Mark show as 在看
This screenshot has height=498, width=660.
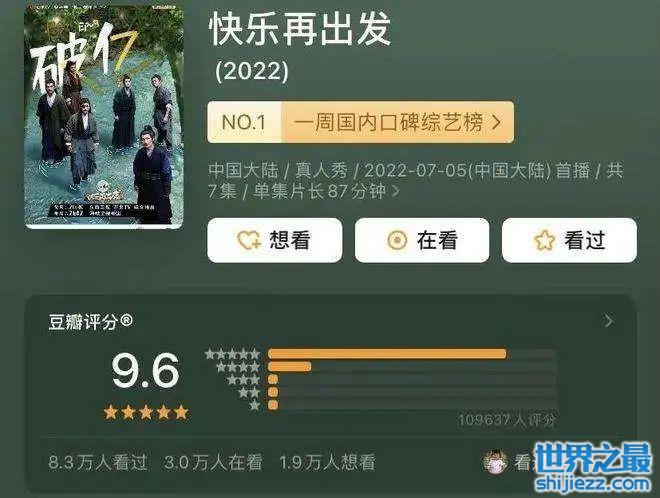pos(422,240)
